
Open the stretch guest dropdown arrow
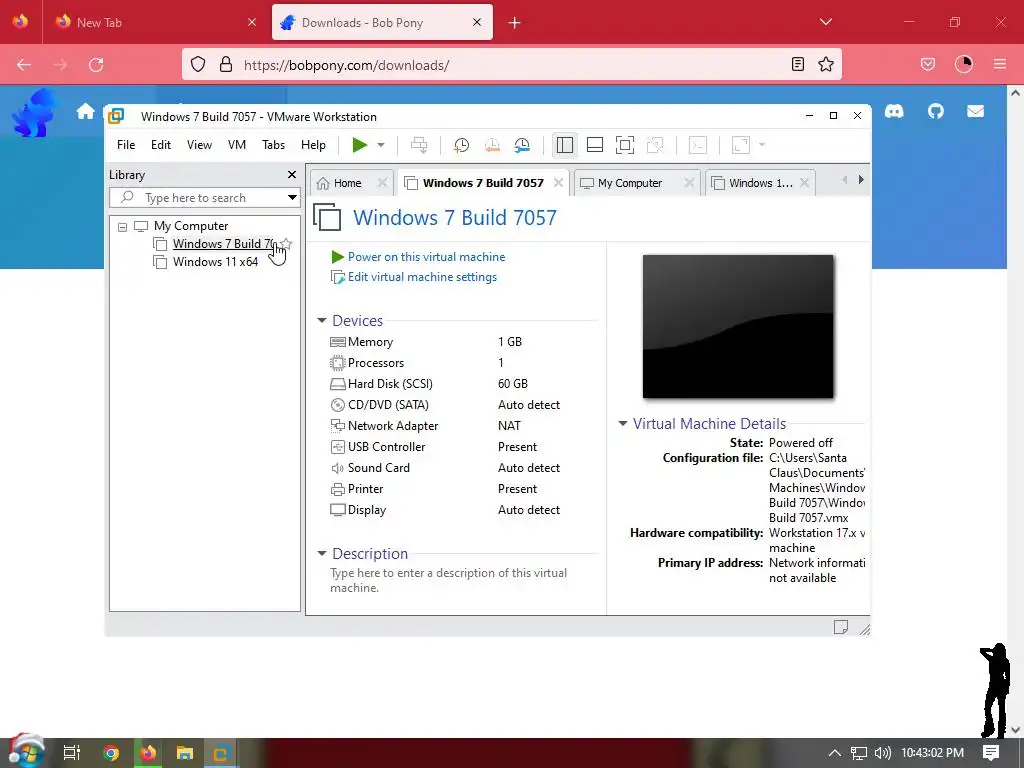click(x=761, y=145)
